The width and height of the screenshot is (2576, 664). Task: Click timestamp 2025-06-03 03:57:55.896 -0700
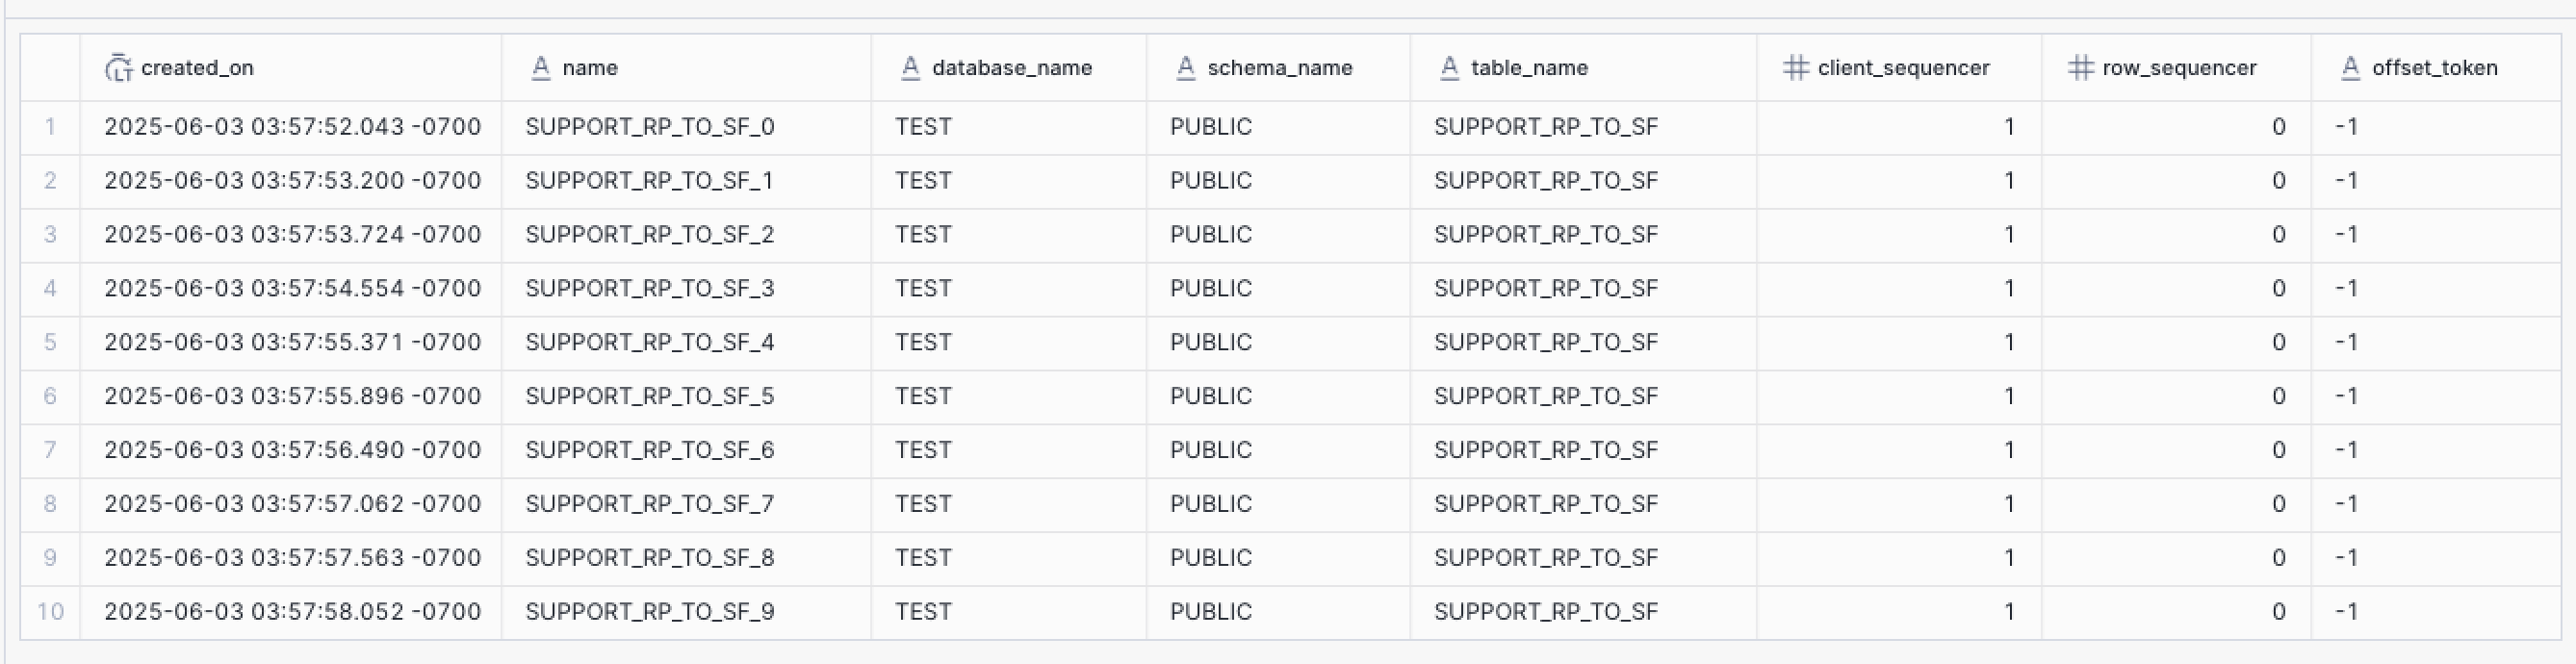(x=293, y=397)
